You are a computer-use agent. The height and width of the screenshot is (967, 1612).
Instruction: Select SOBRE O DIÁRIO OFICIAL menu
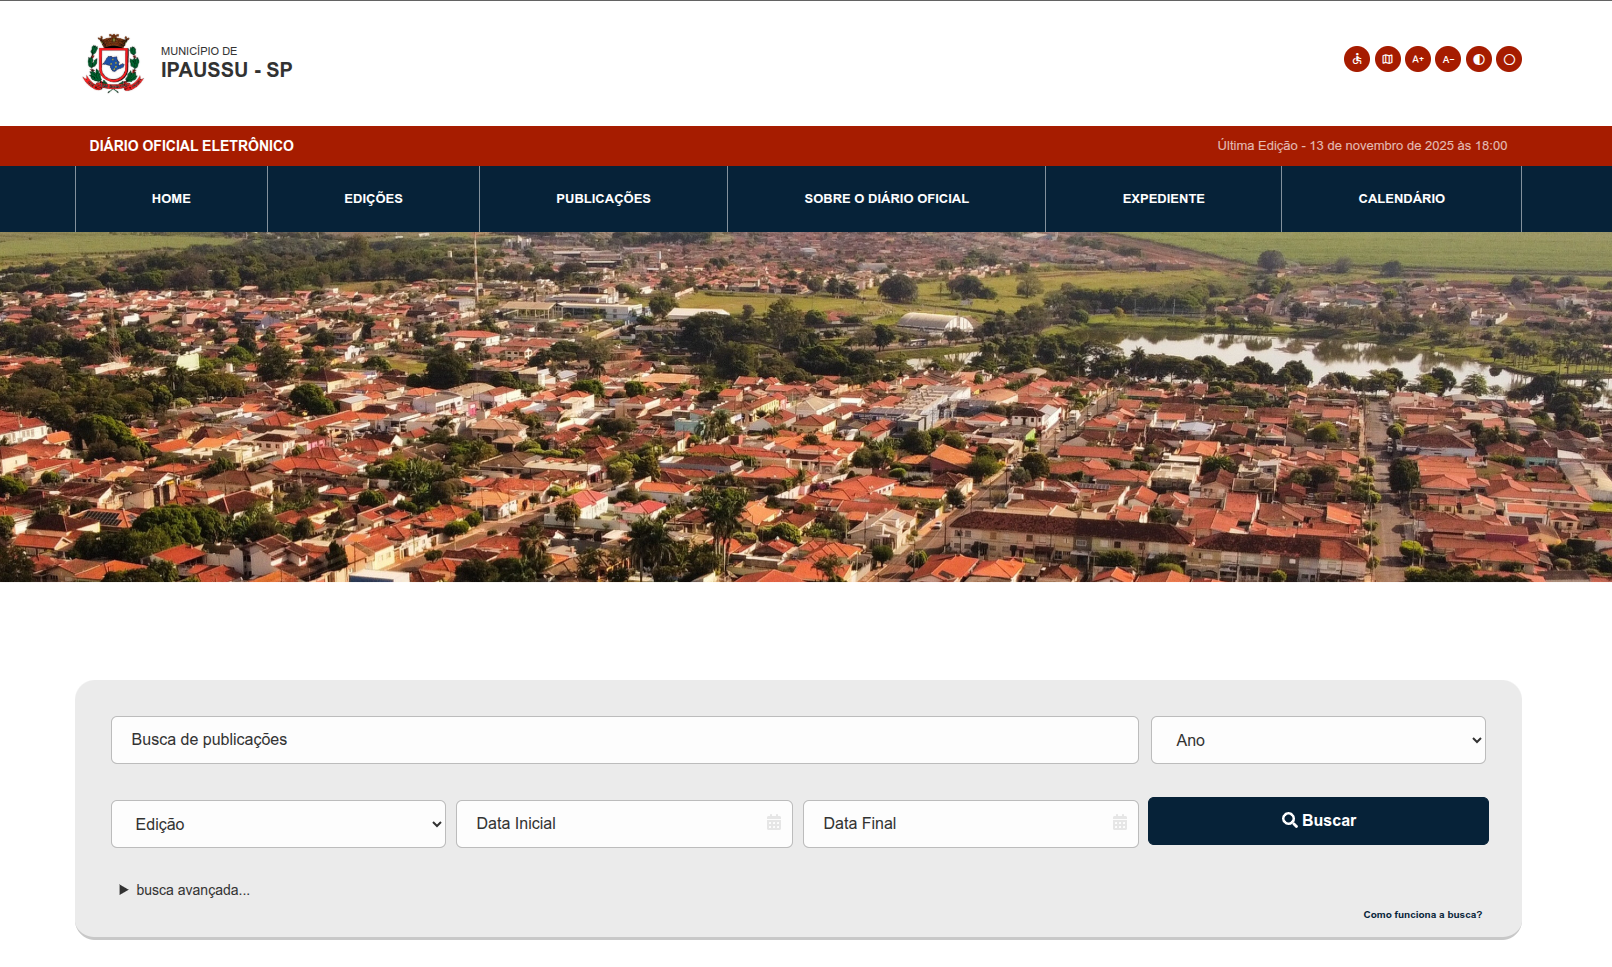coord(886,199)
